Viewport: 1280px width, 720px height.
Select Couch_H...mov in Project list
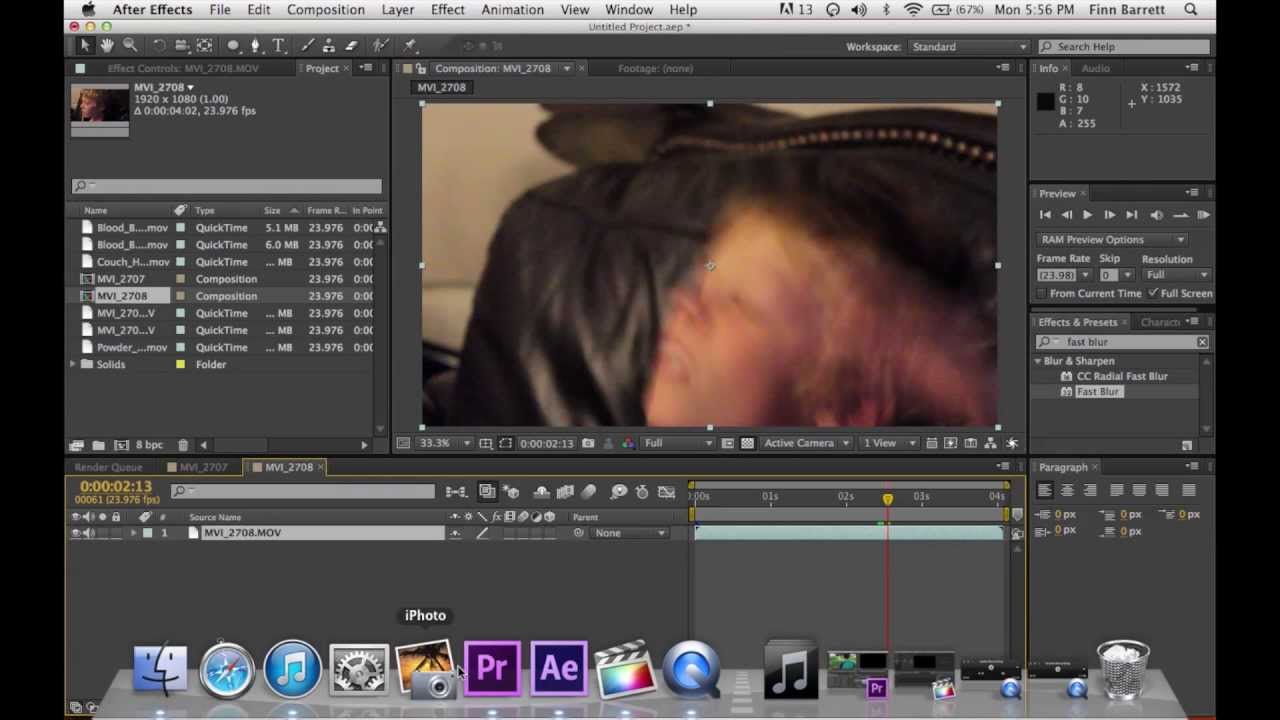[132, 262]
